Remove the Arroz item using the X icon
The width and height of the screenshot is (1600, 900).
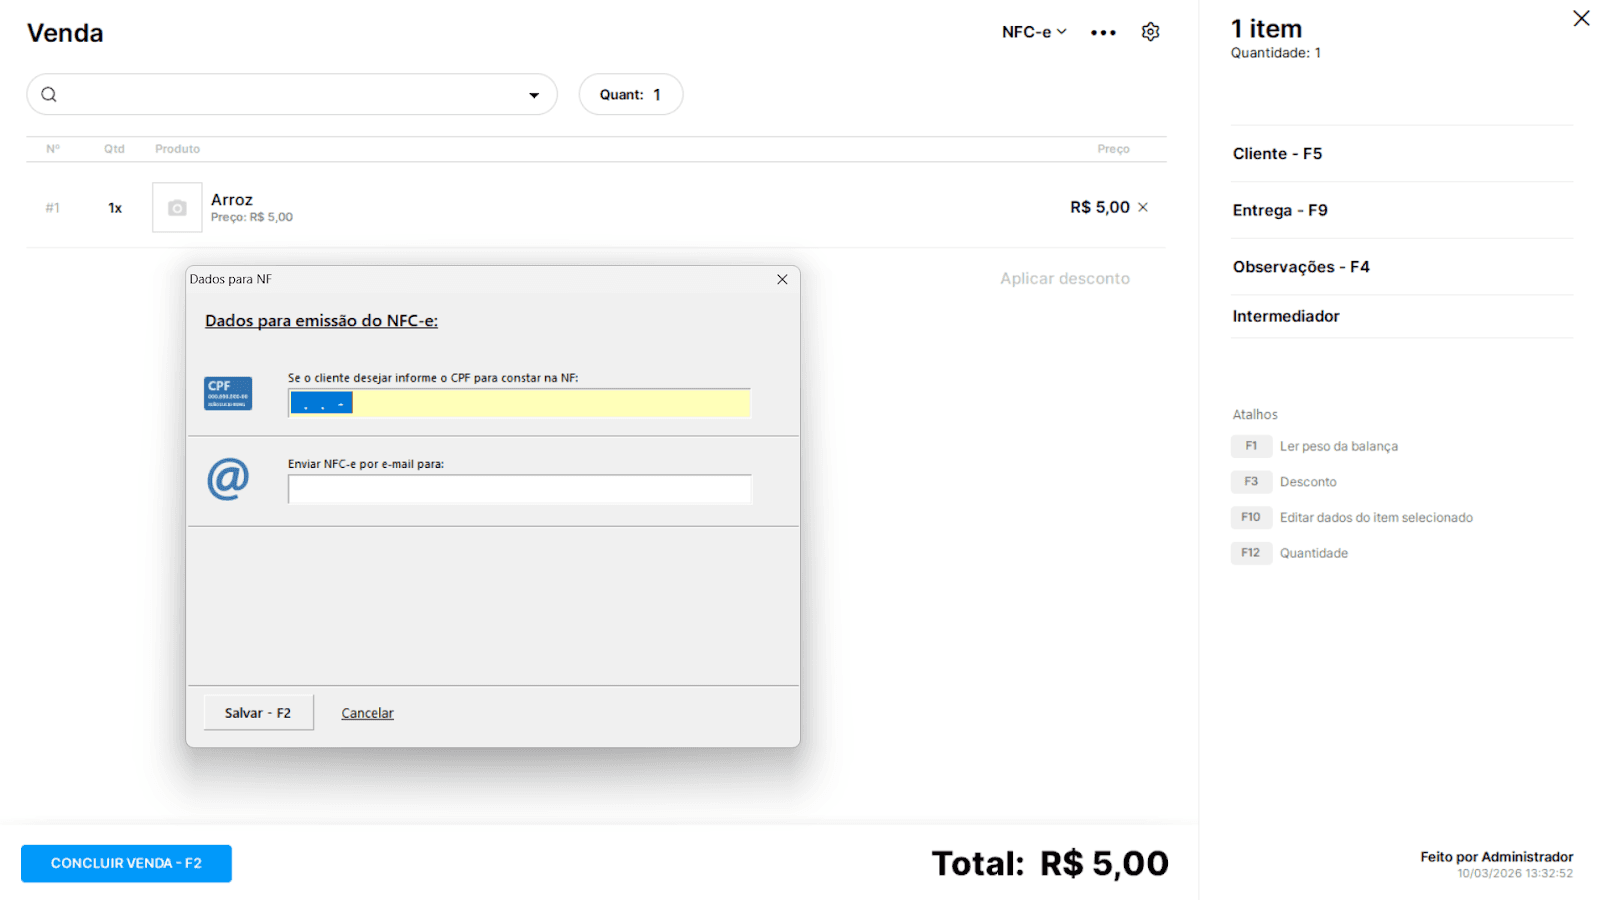(x=1144, y=207)
